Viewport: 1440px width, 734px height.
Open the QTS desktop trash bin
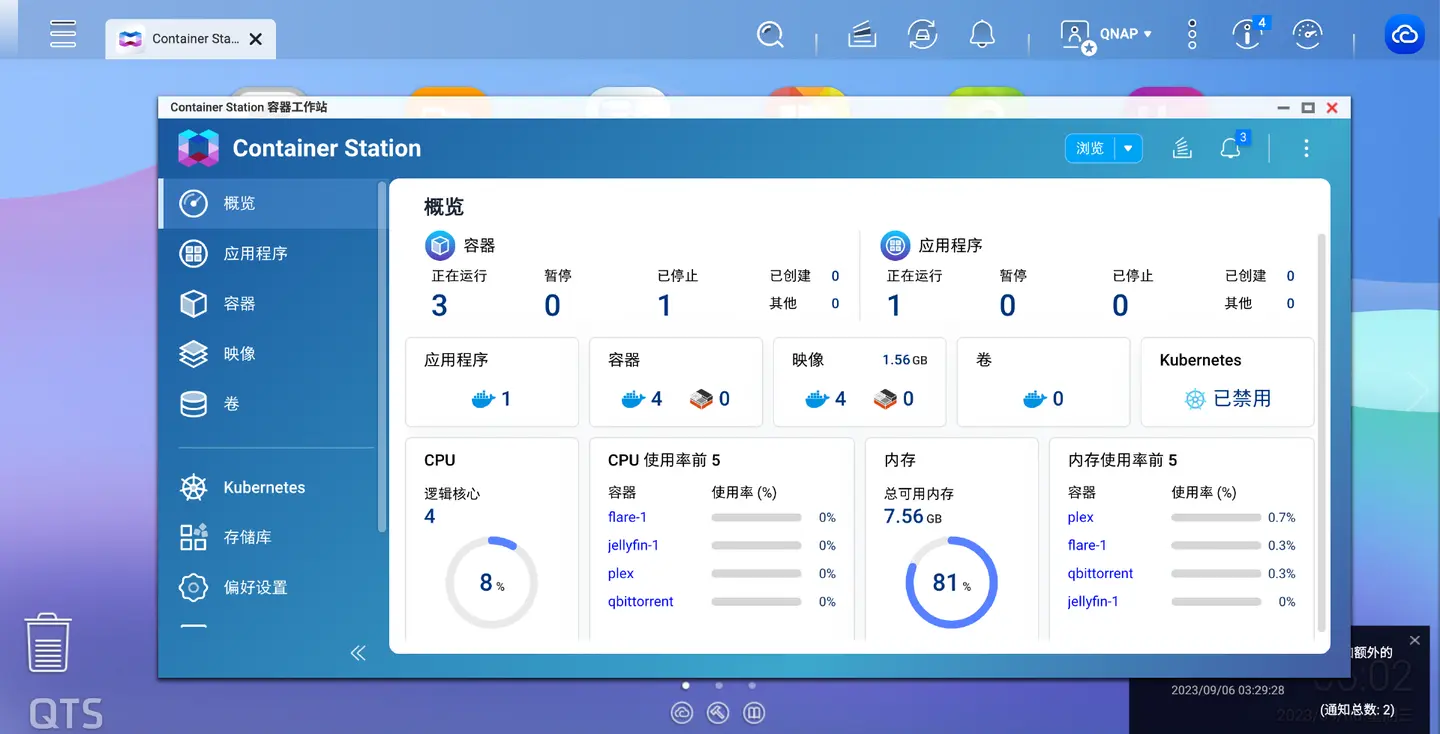(x=48, y=643)
